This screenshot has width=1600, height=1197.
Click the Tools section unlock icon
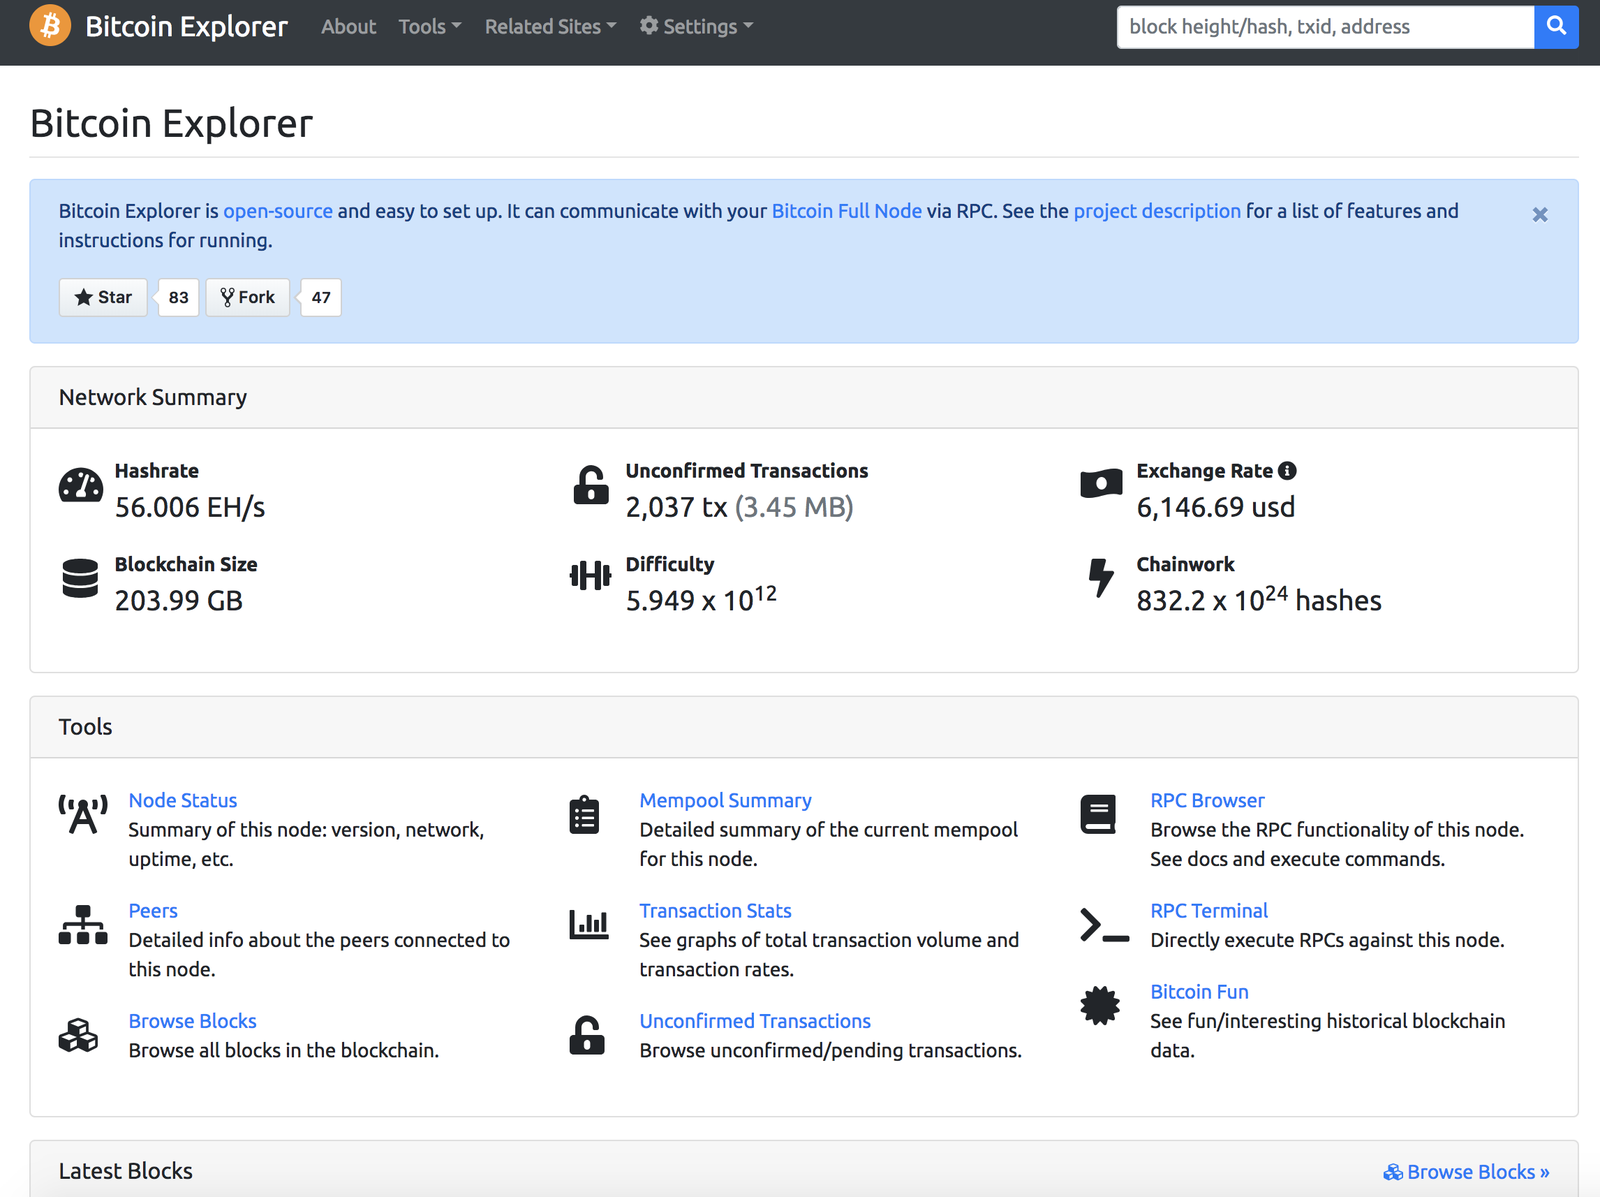(x=587, y=1035)
